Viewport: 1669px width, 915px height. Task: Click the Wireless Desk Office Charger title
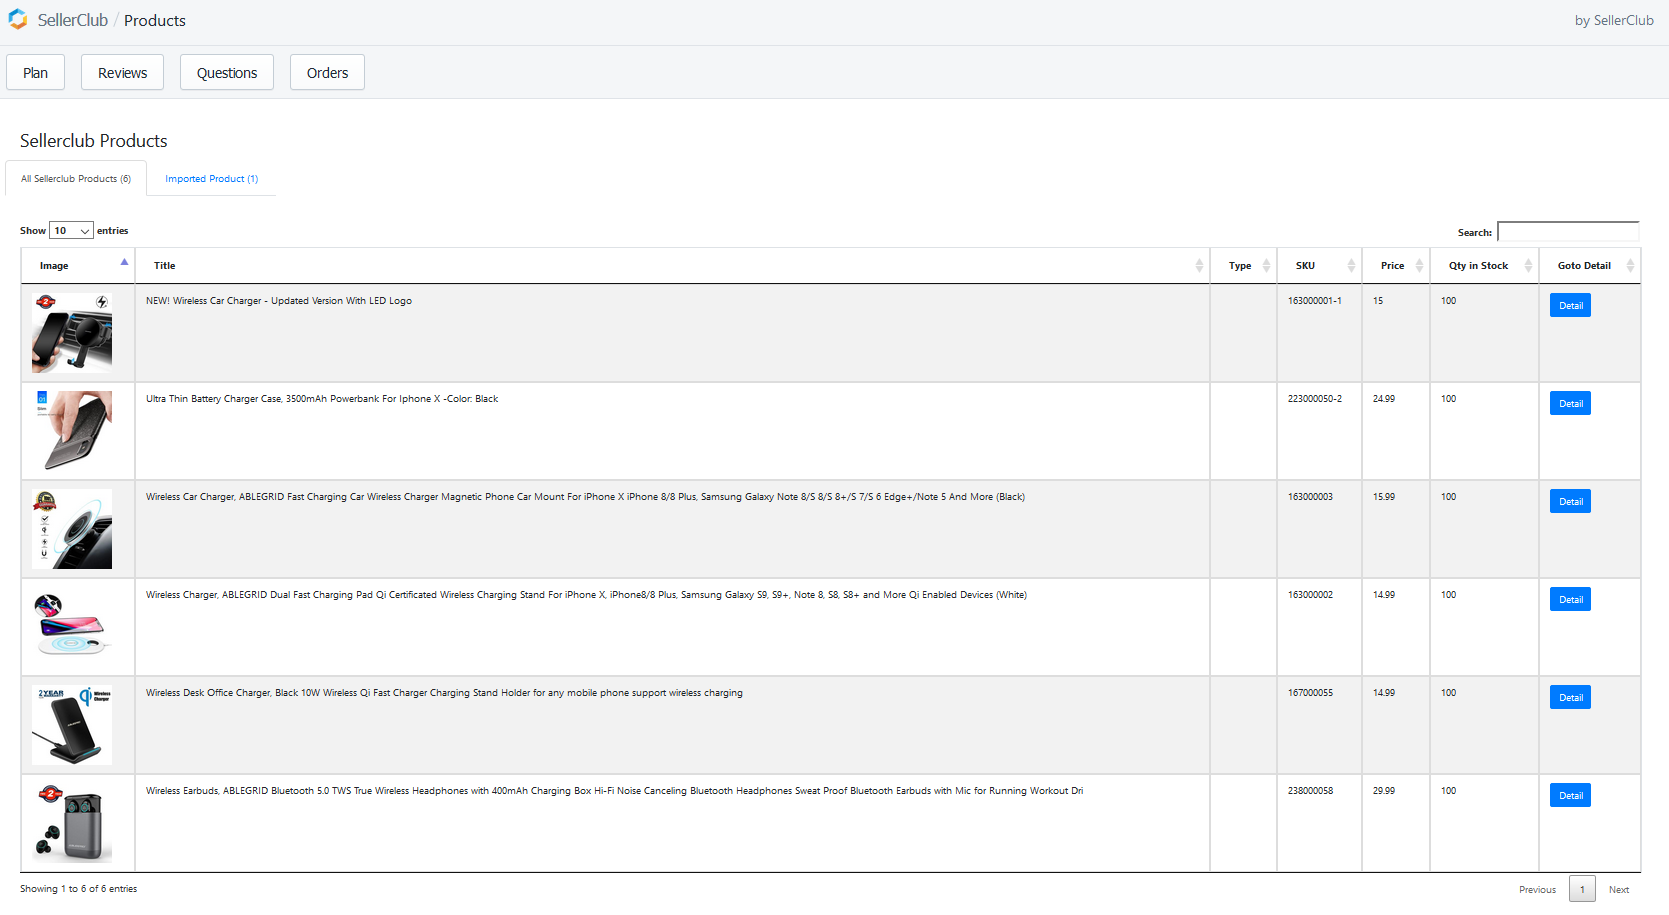pyautogui.click(x=444, y=692)
